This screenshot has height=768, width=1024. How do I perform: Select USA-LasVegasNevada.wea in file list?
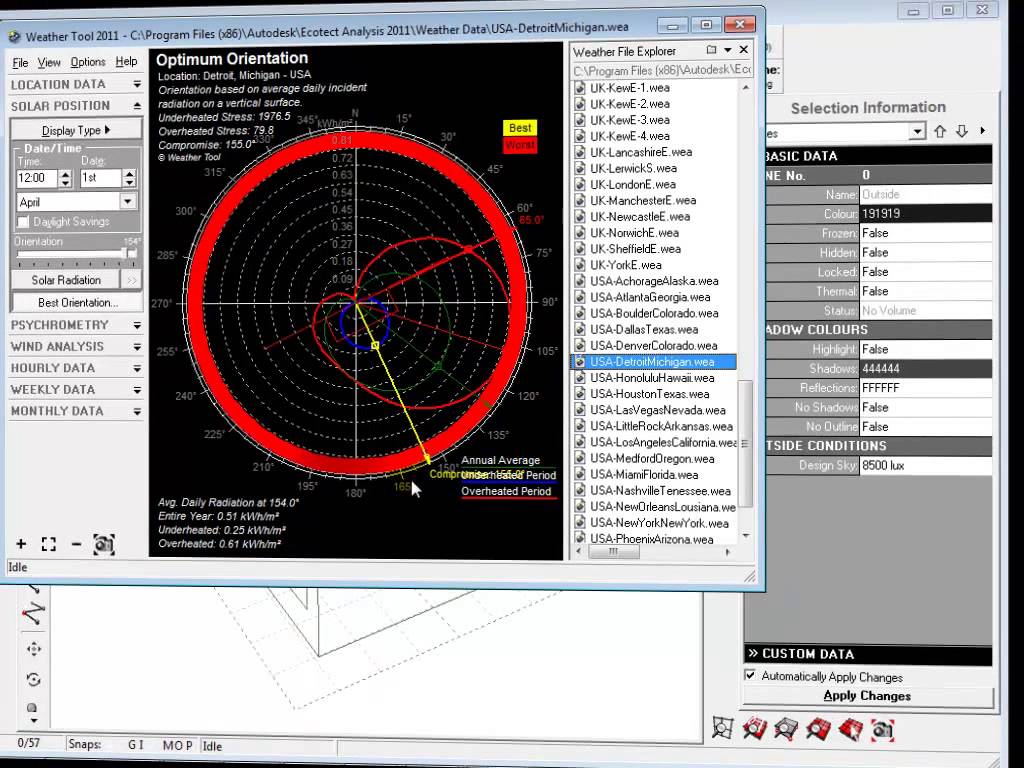(x=658, y=410)
